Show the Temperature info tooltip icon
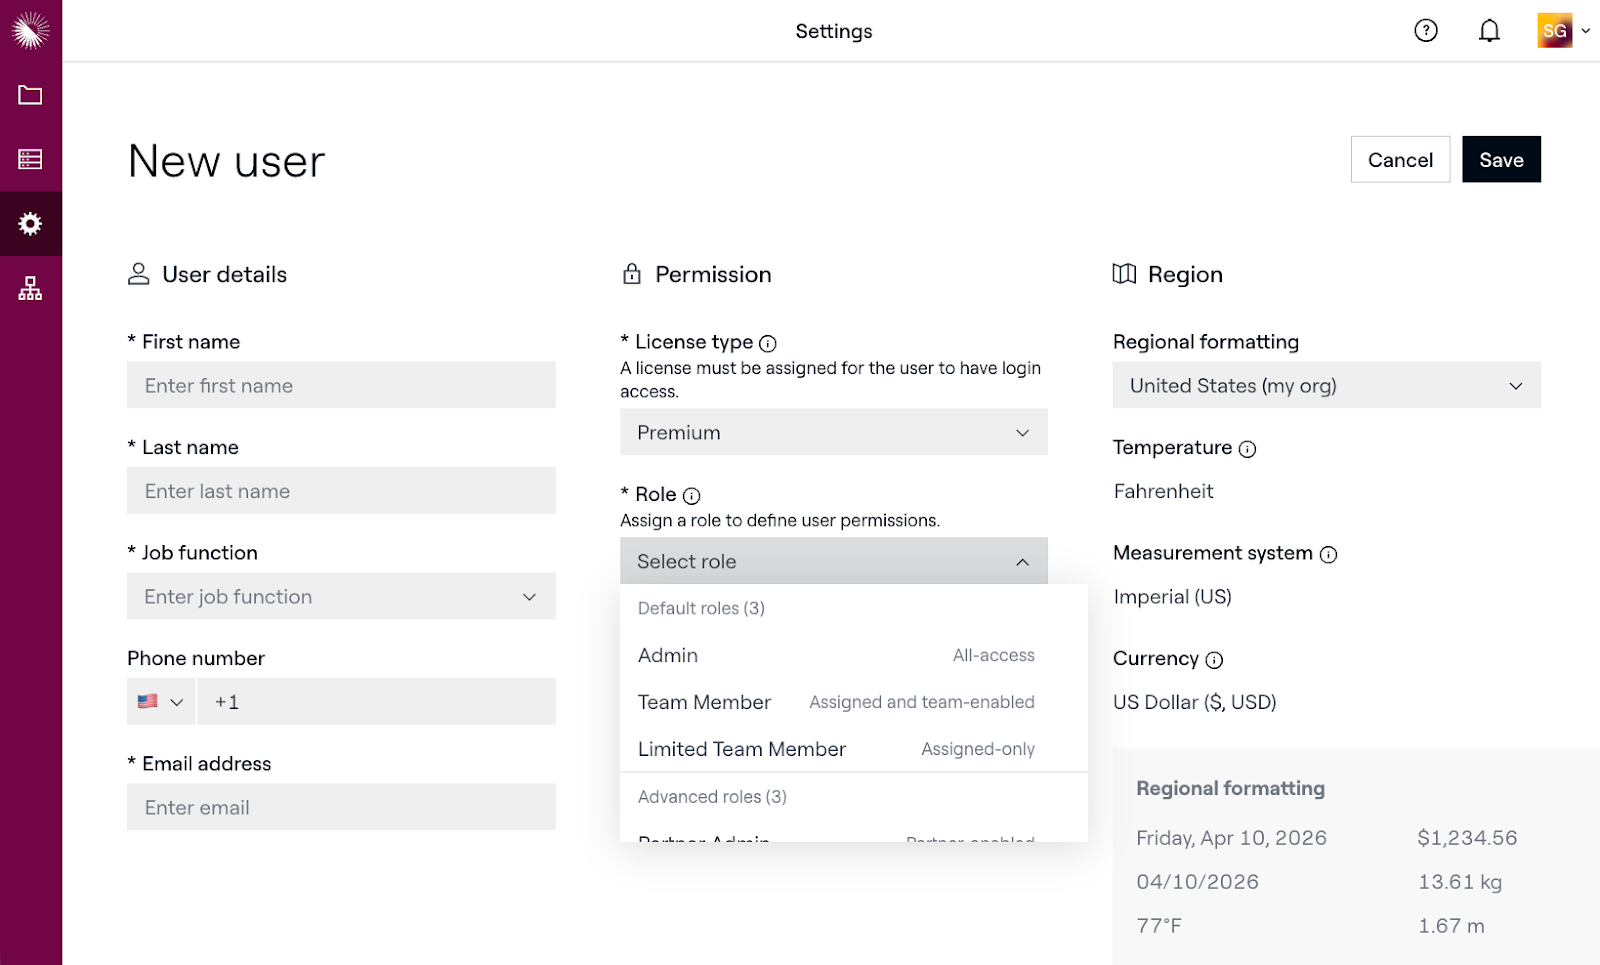The width and height of the screenshot is (1600, 965). 1247,449
